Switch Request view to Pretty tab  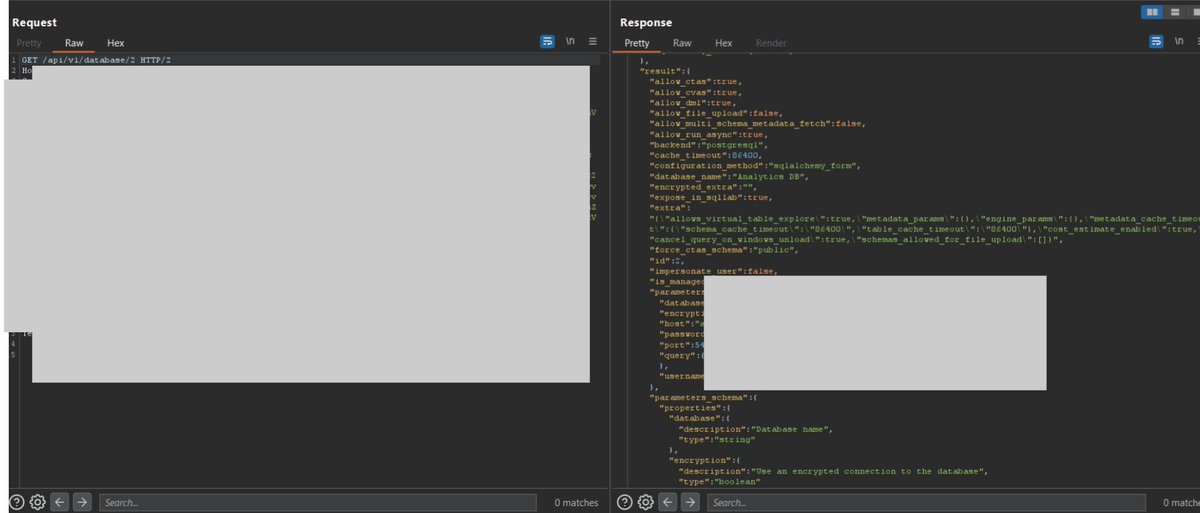coord(29,43)
